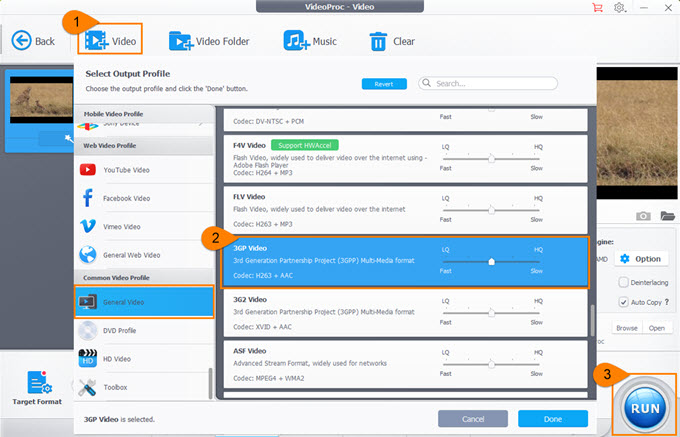Adjust FLV Video quality slider
Image resolution: width=680 pixels, height=437 pixels.
[491, 210]
